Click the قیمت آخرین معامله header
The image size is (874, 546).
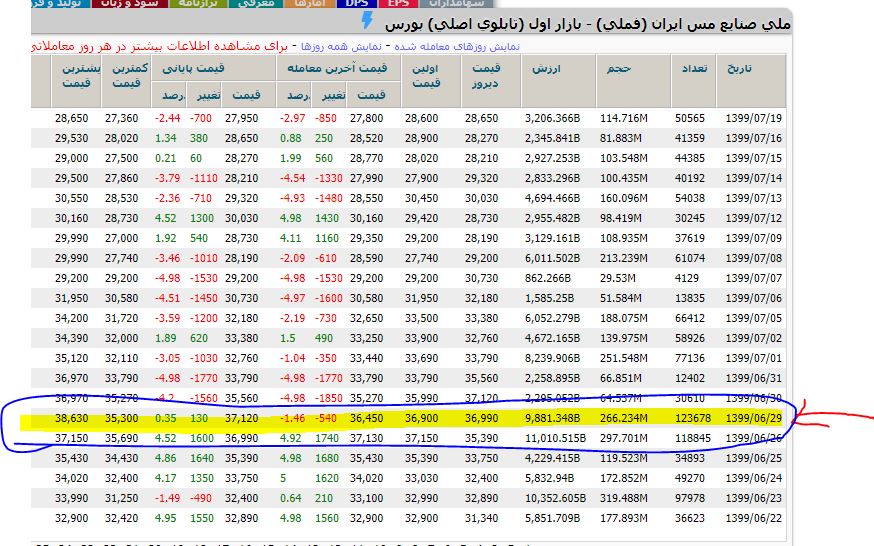pyautogui.click(x=337, y=68)
